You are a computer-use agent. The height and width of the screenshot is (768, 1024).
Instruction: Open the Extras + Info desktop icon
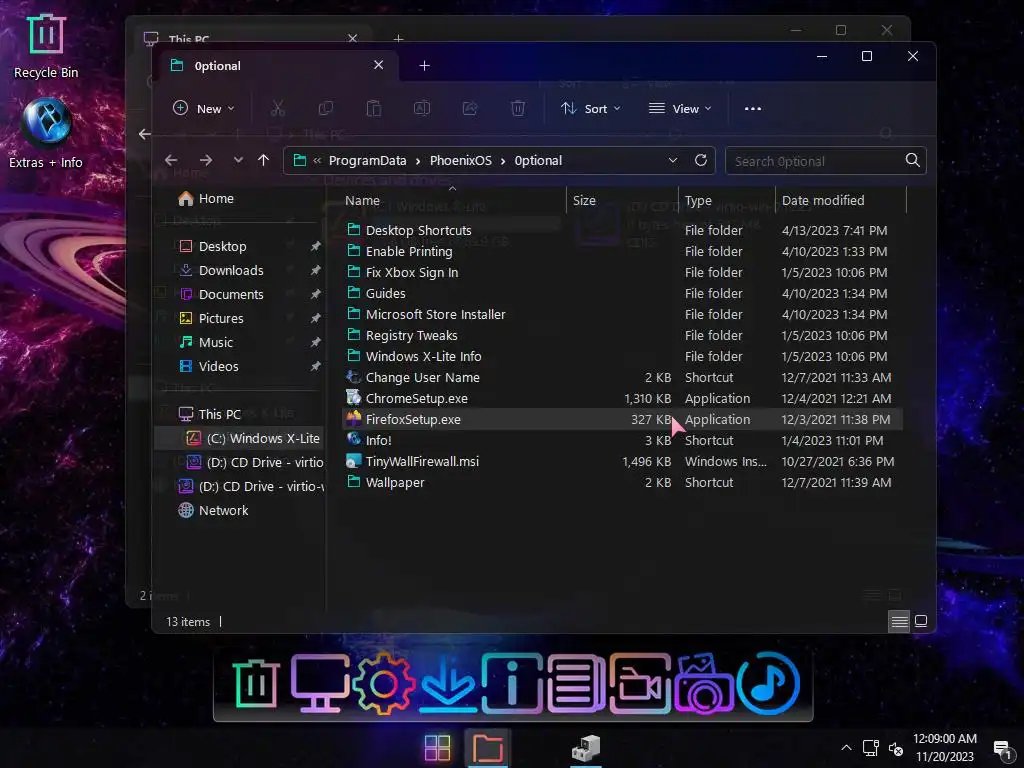(x=46, y=133)
